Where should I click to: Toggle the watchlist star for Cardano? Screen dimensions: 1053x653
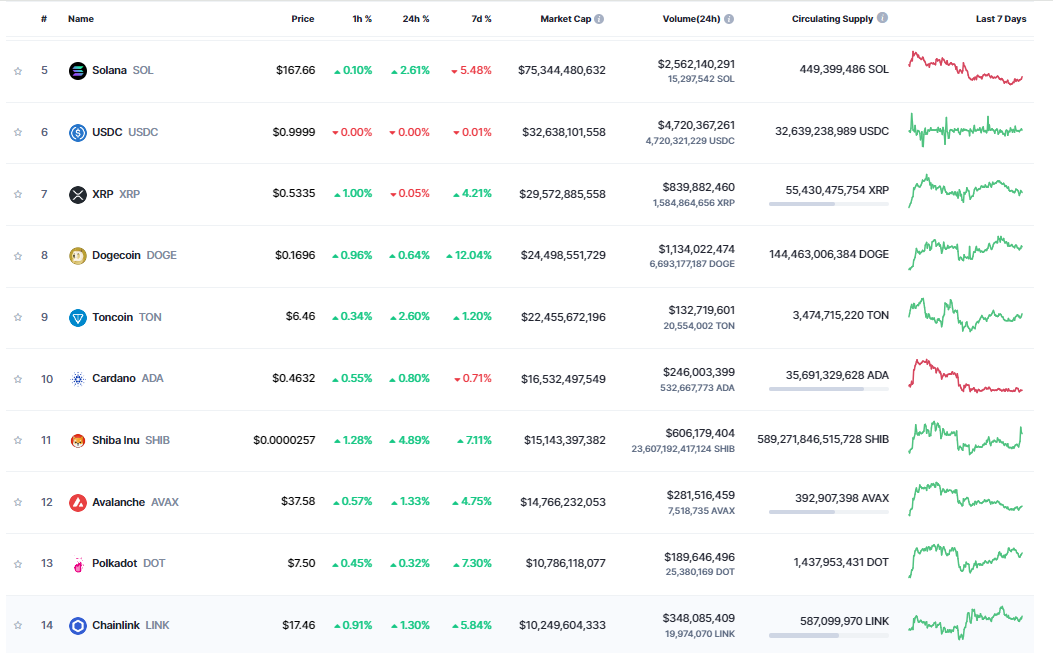(17, 378)
